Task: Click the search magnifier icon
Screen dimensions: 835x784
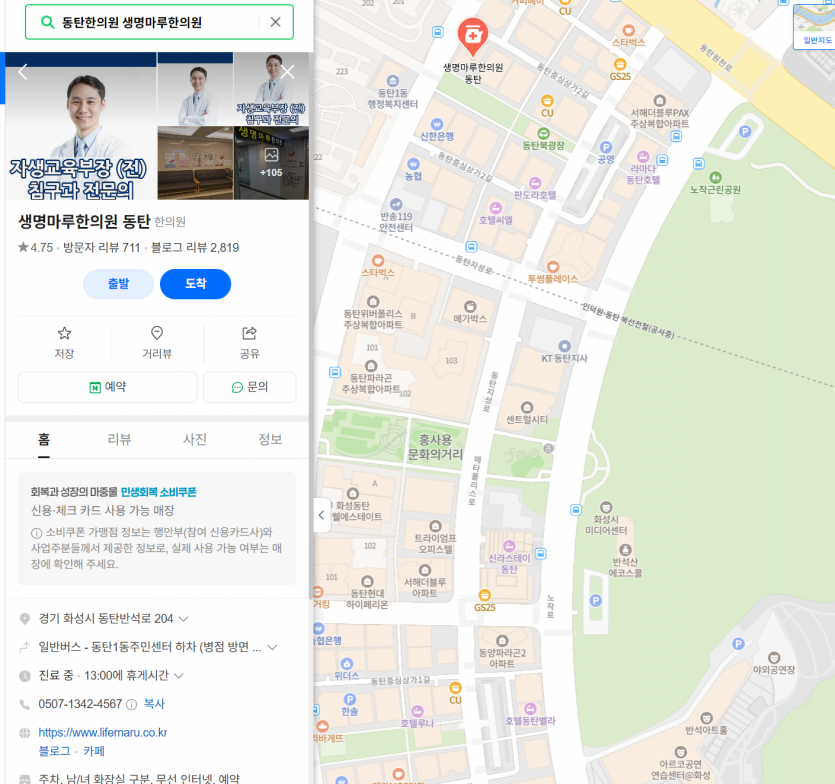Action: (46, 22)
